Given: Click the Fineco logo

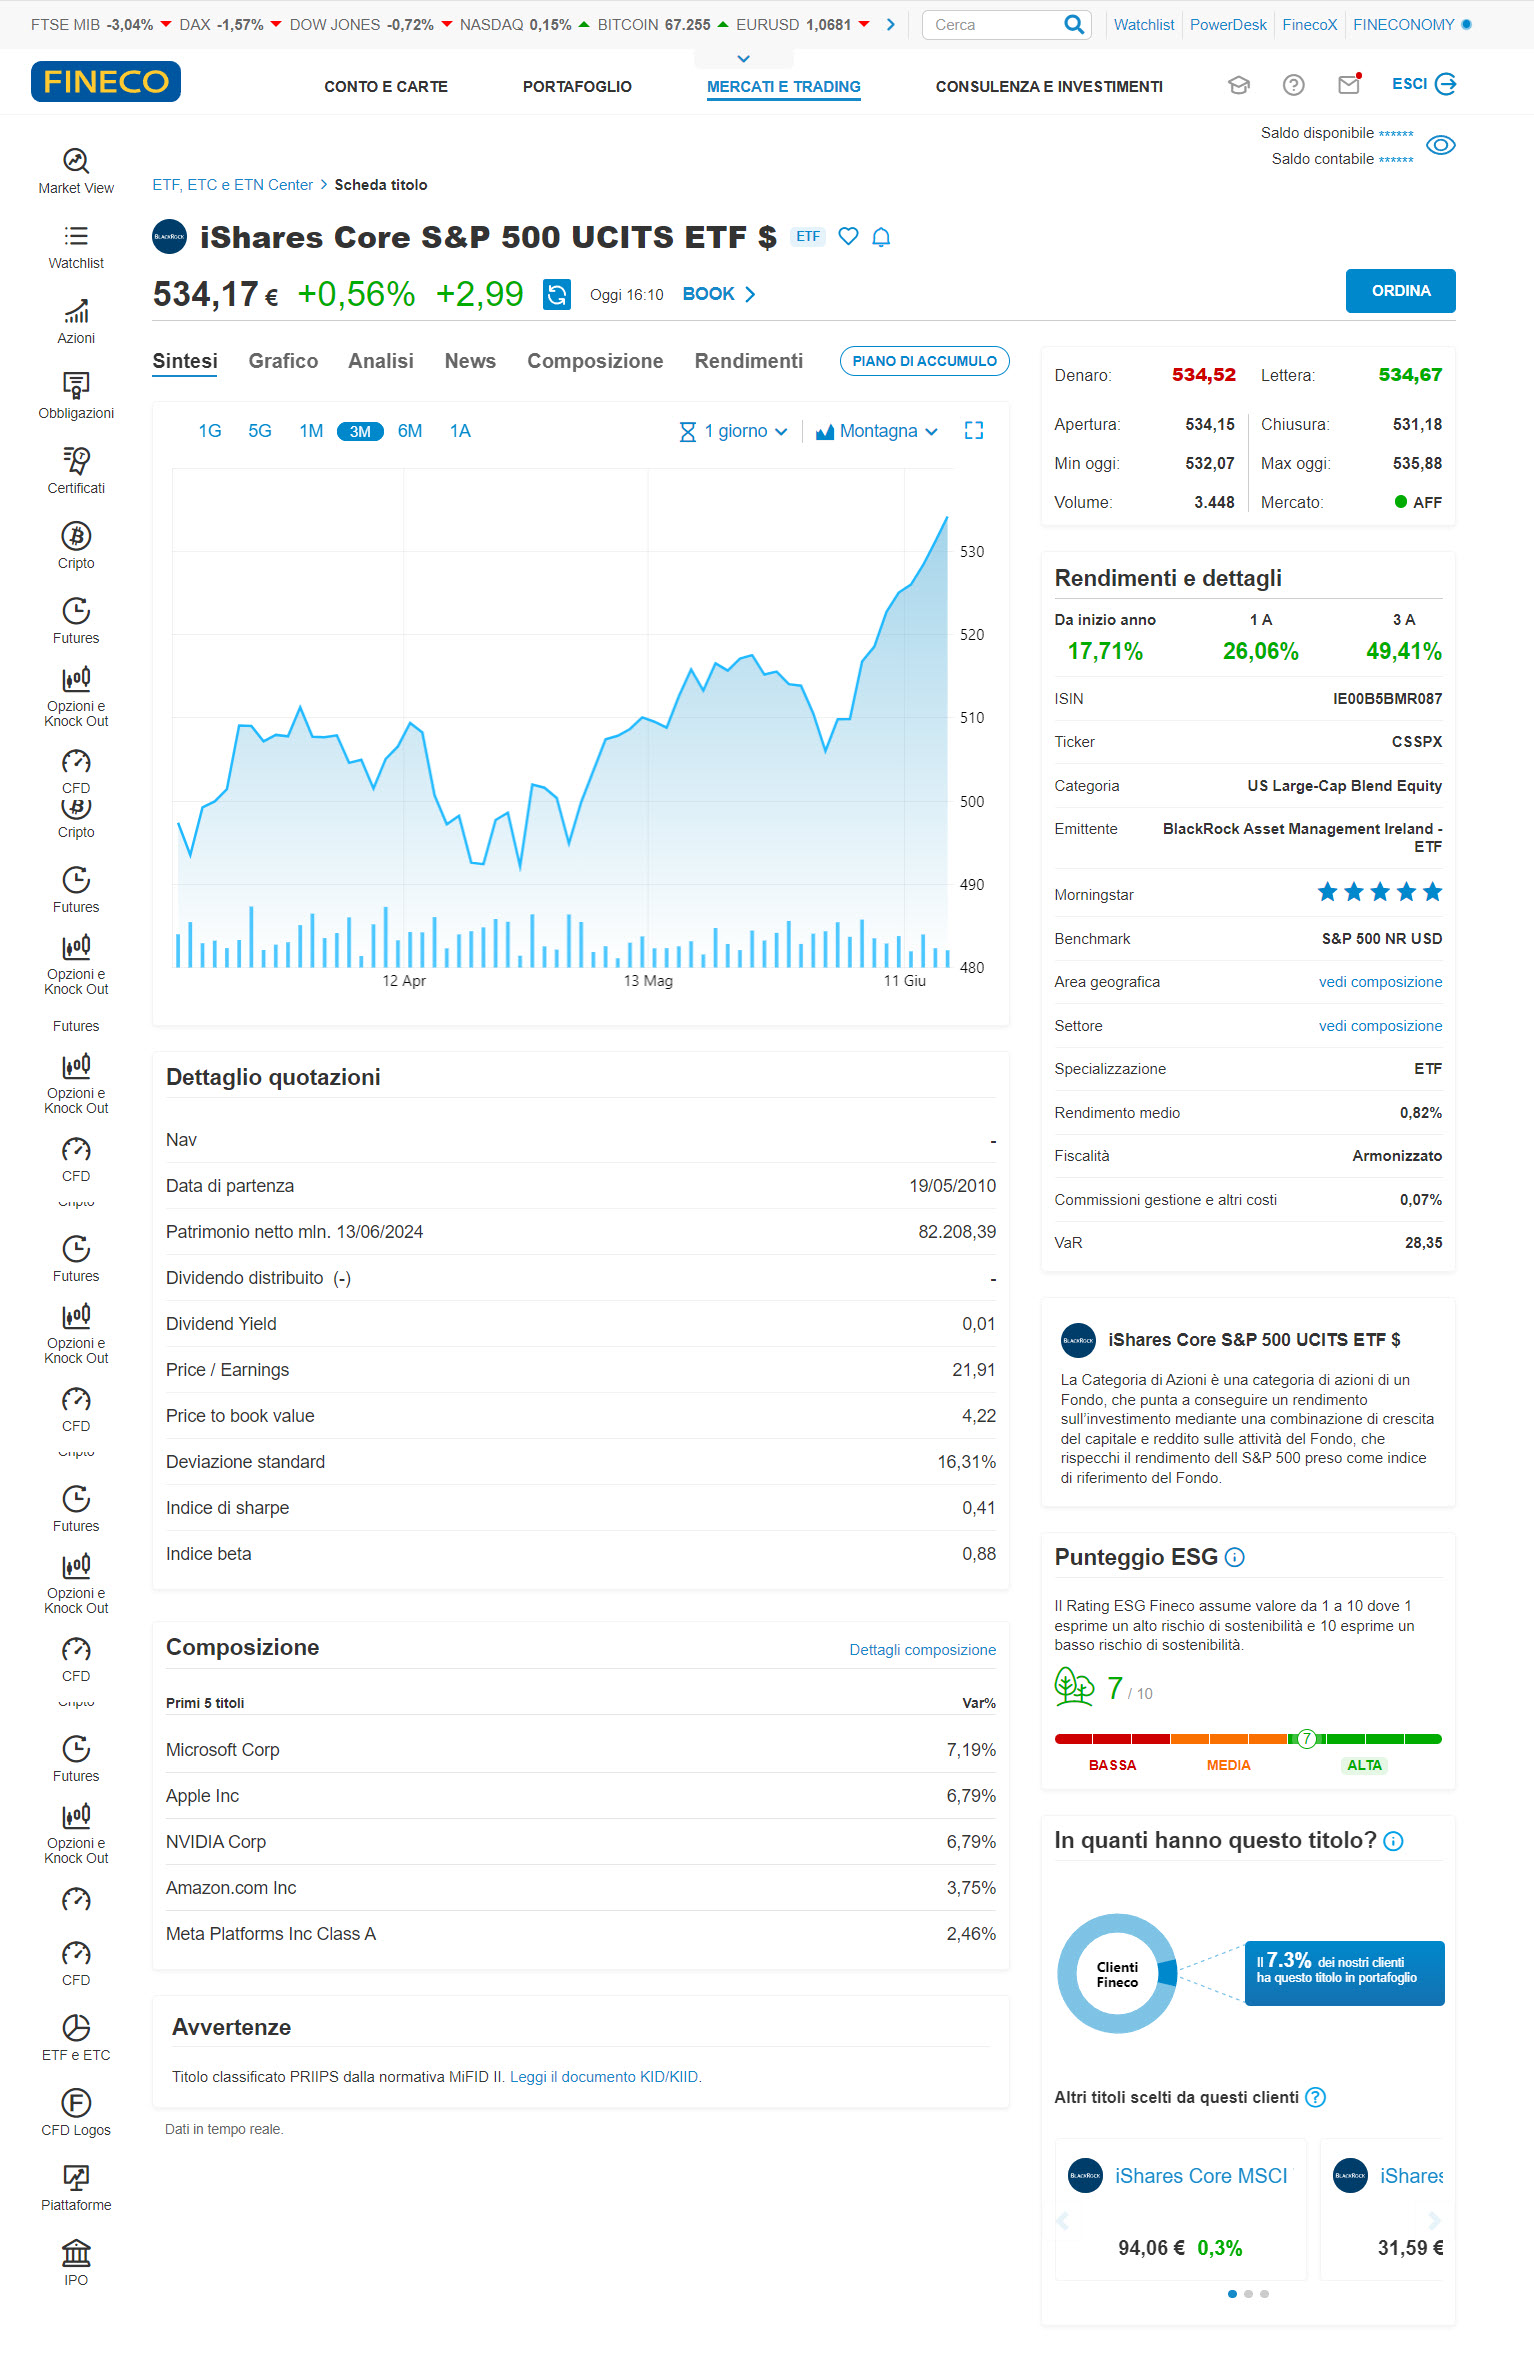Looking at the screenshot, I should tap(106, 81).
